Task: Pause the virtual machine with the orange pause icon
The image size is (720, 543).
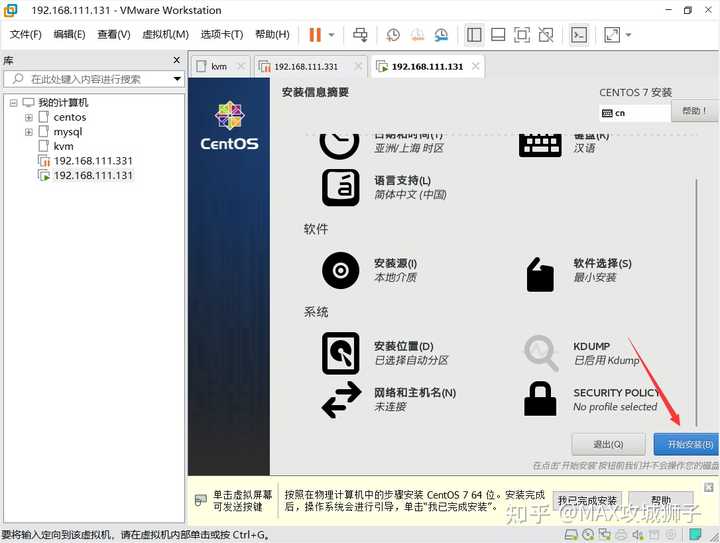Action: coord(315,35)
